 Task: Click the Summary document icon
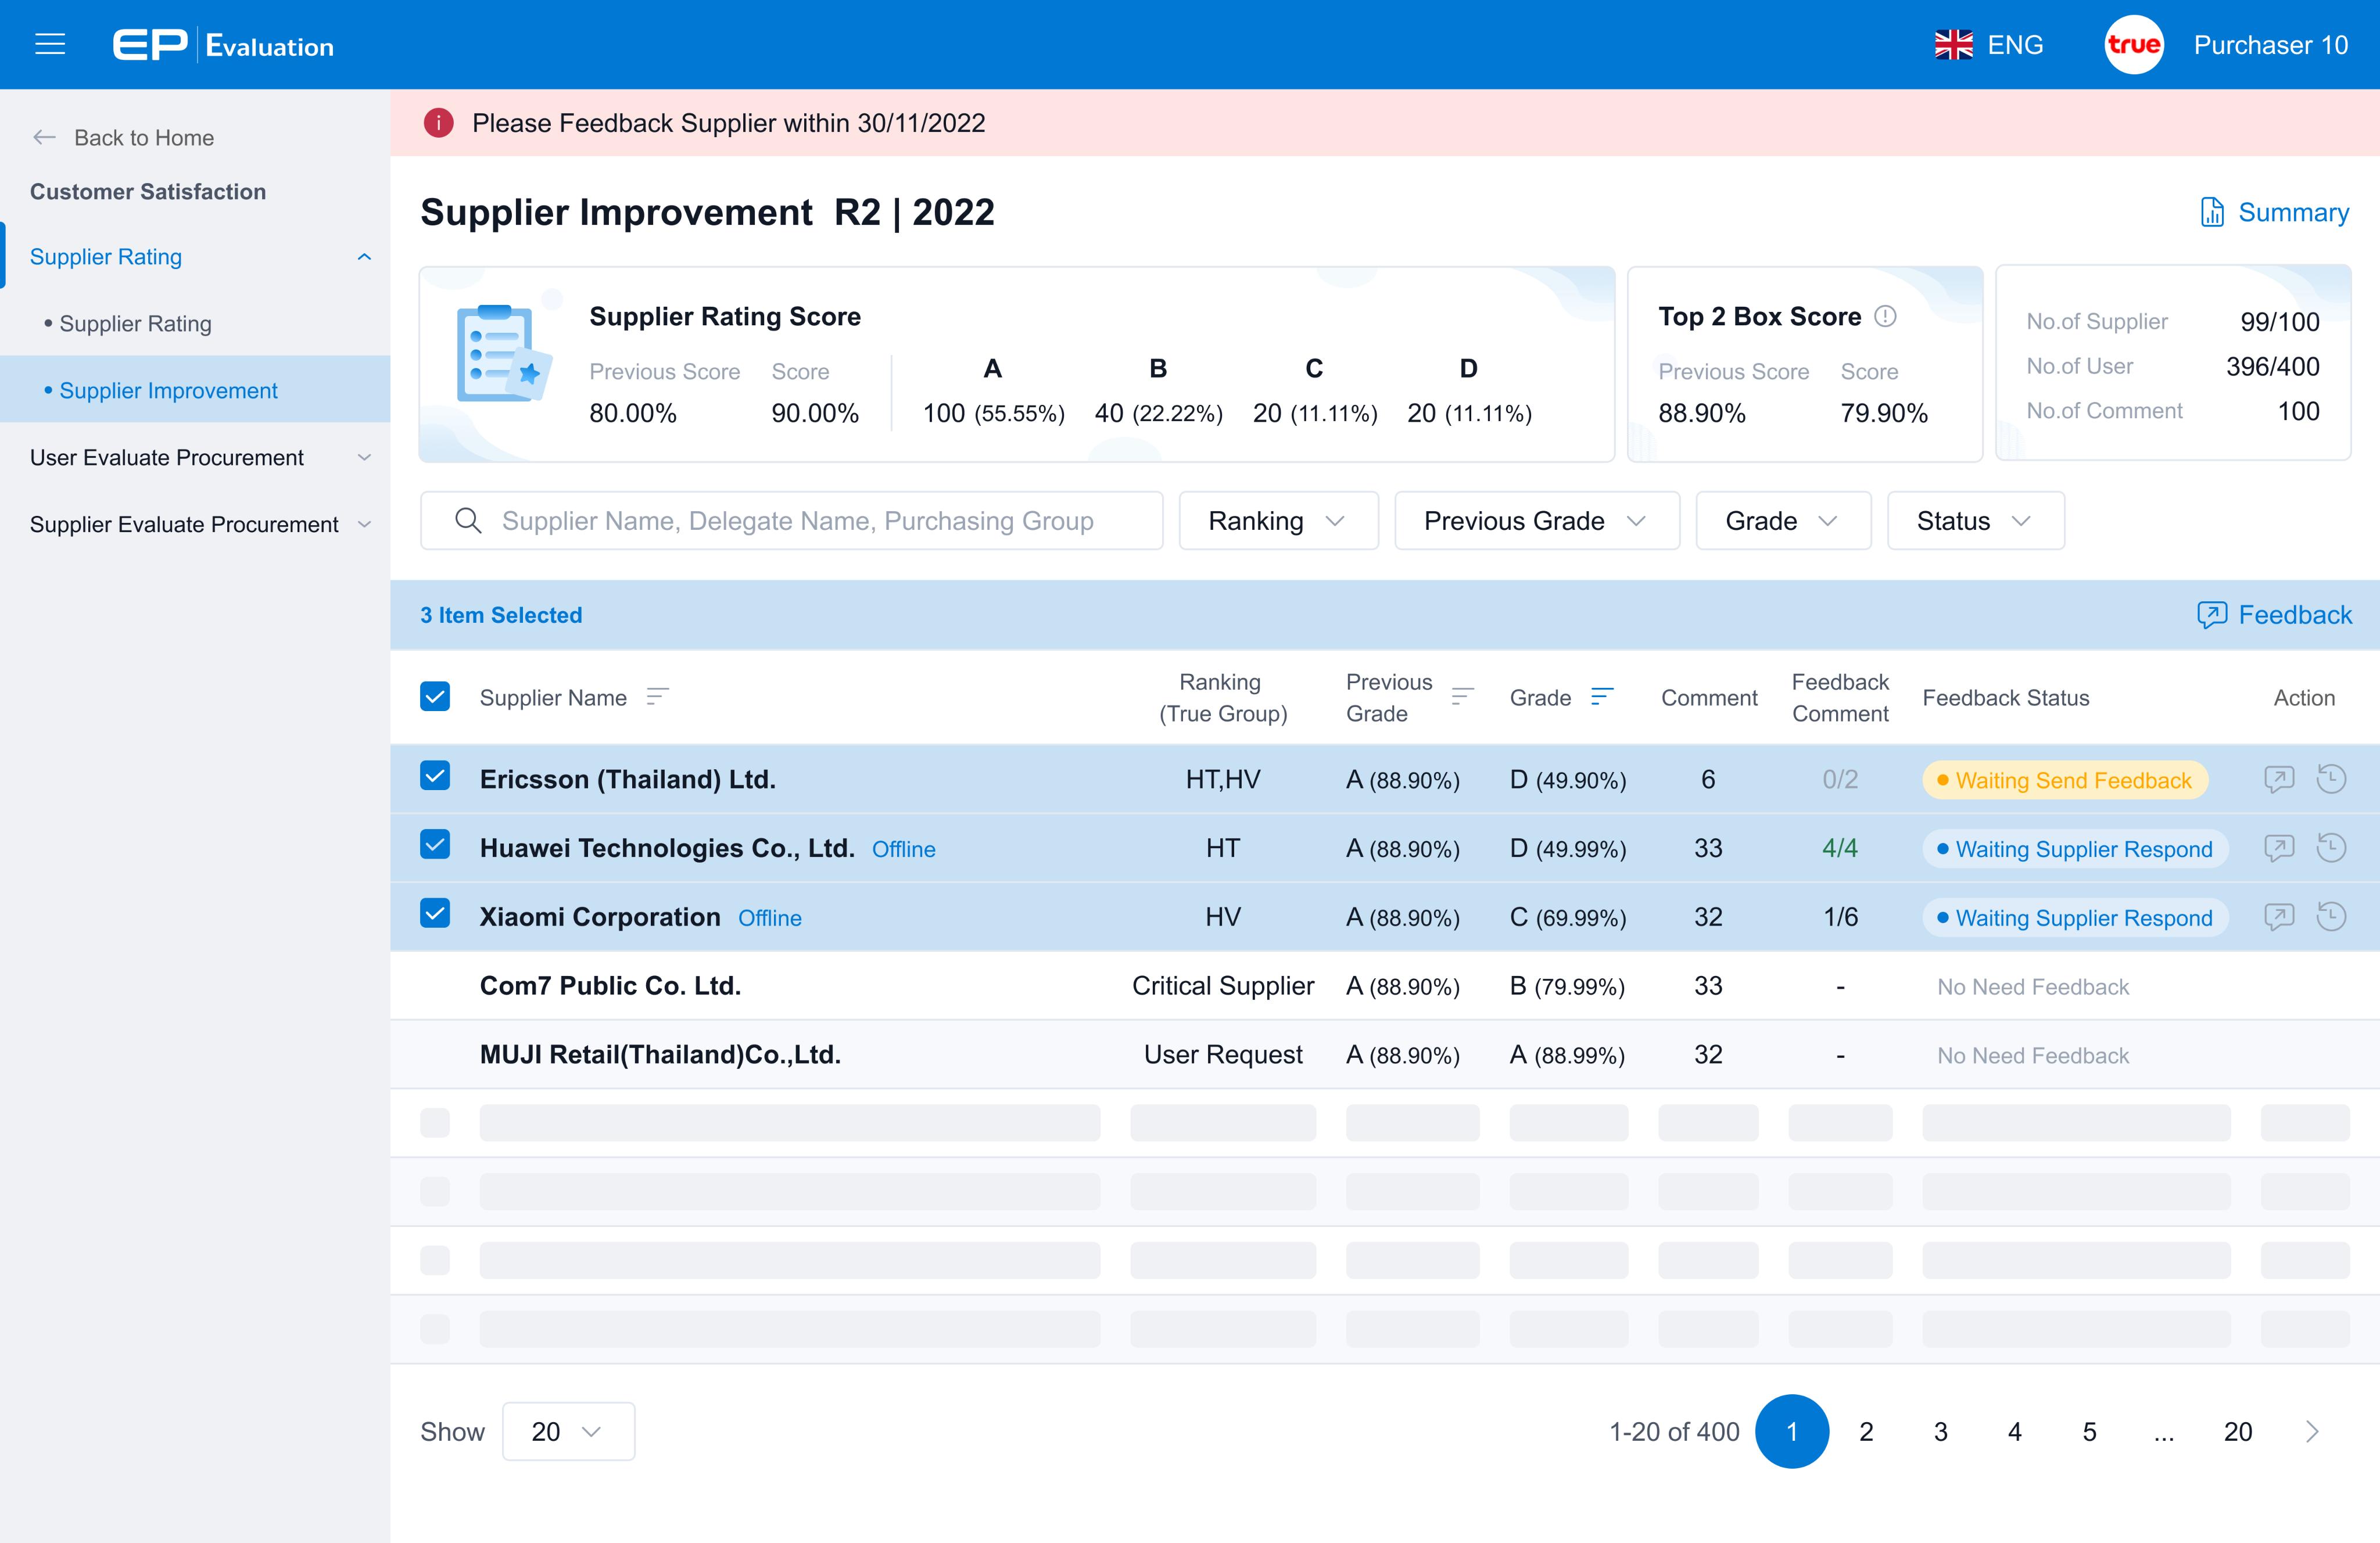2212,212
